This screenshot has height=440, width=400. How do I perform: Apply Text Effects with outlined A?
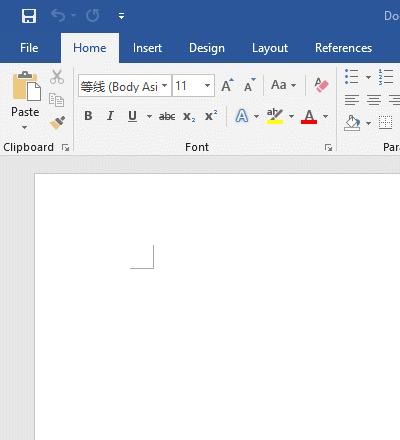coord(242,116)
